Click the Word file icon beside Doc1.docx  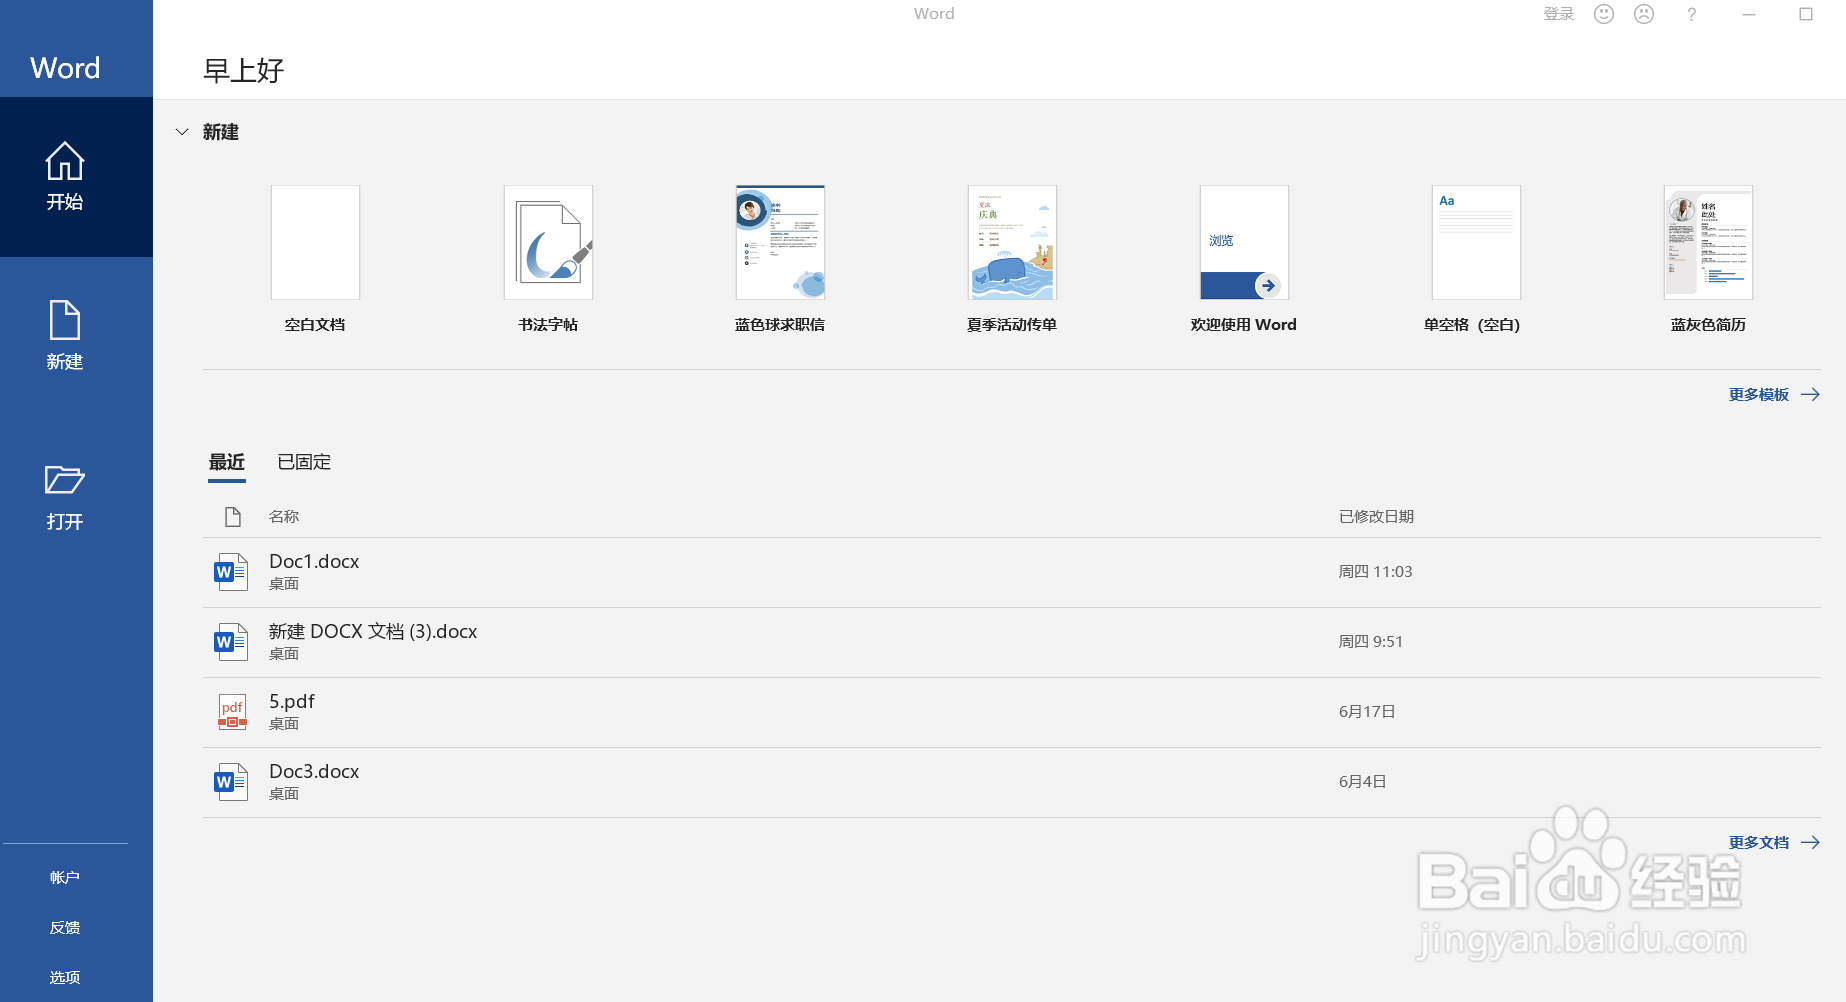[231, 572]
